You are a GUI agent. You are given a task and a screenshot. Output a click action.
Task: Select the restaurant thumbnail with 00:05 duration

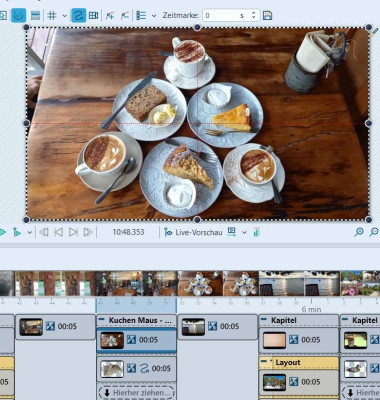pos(31,327)
